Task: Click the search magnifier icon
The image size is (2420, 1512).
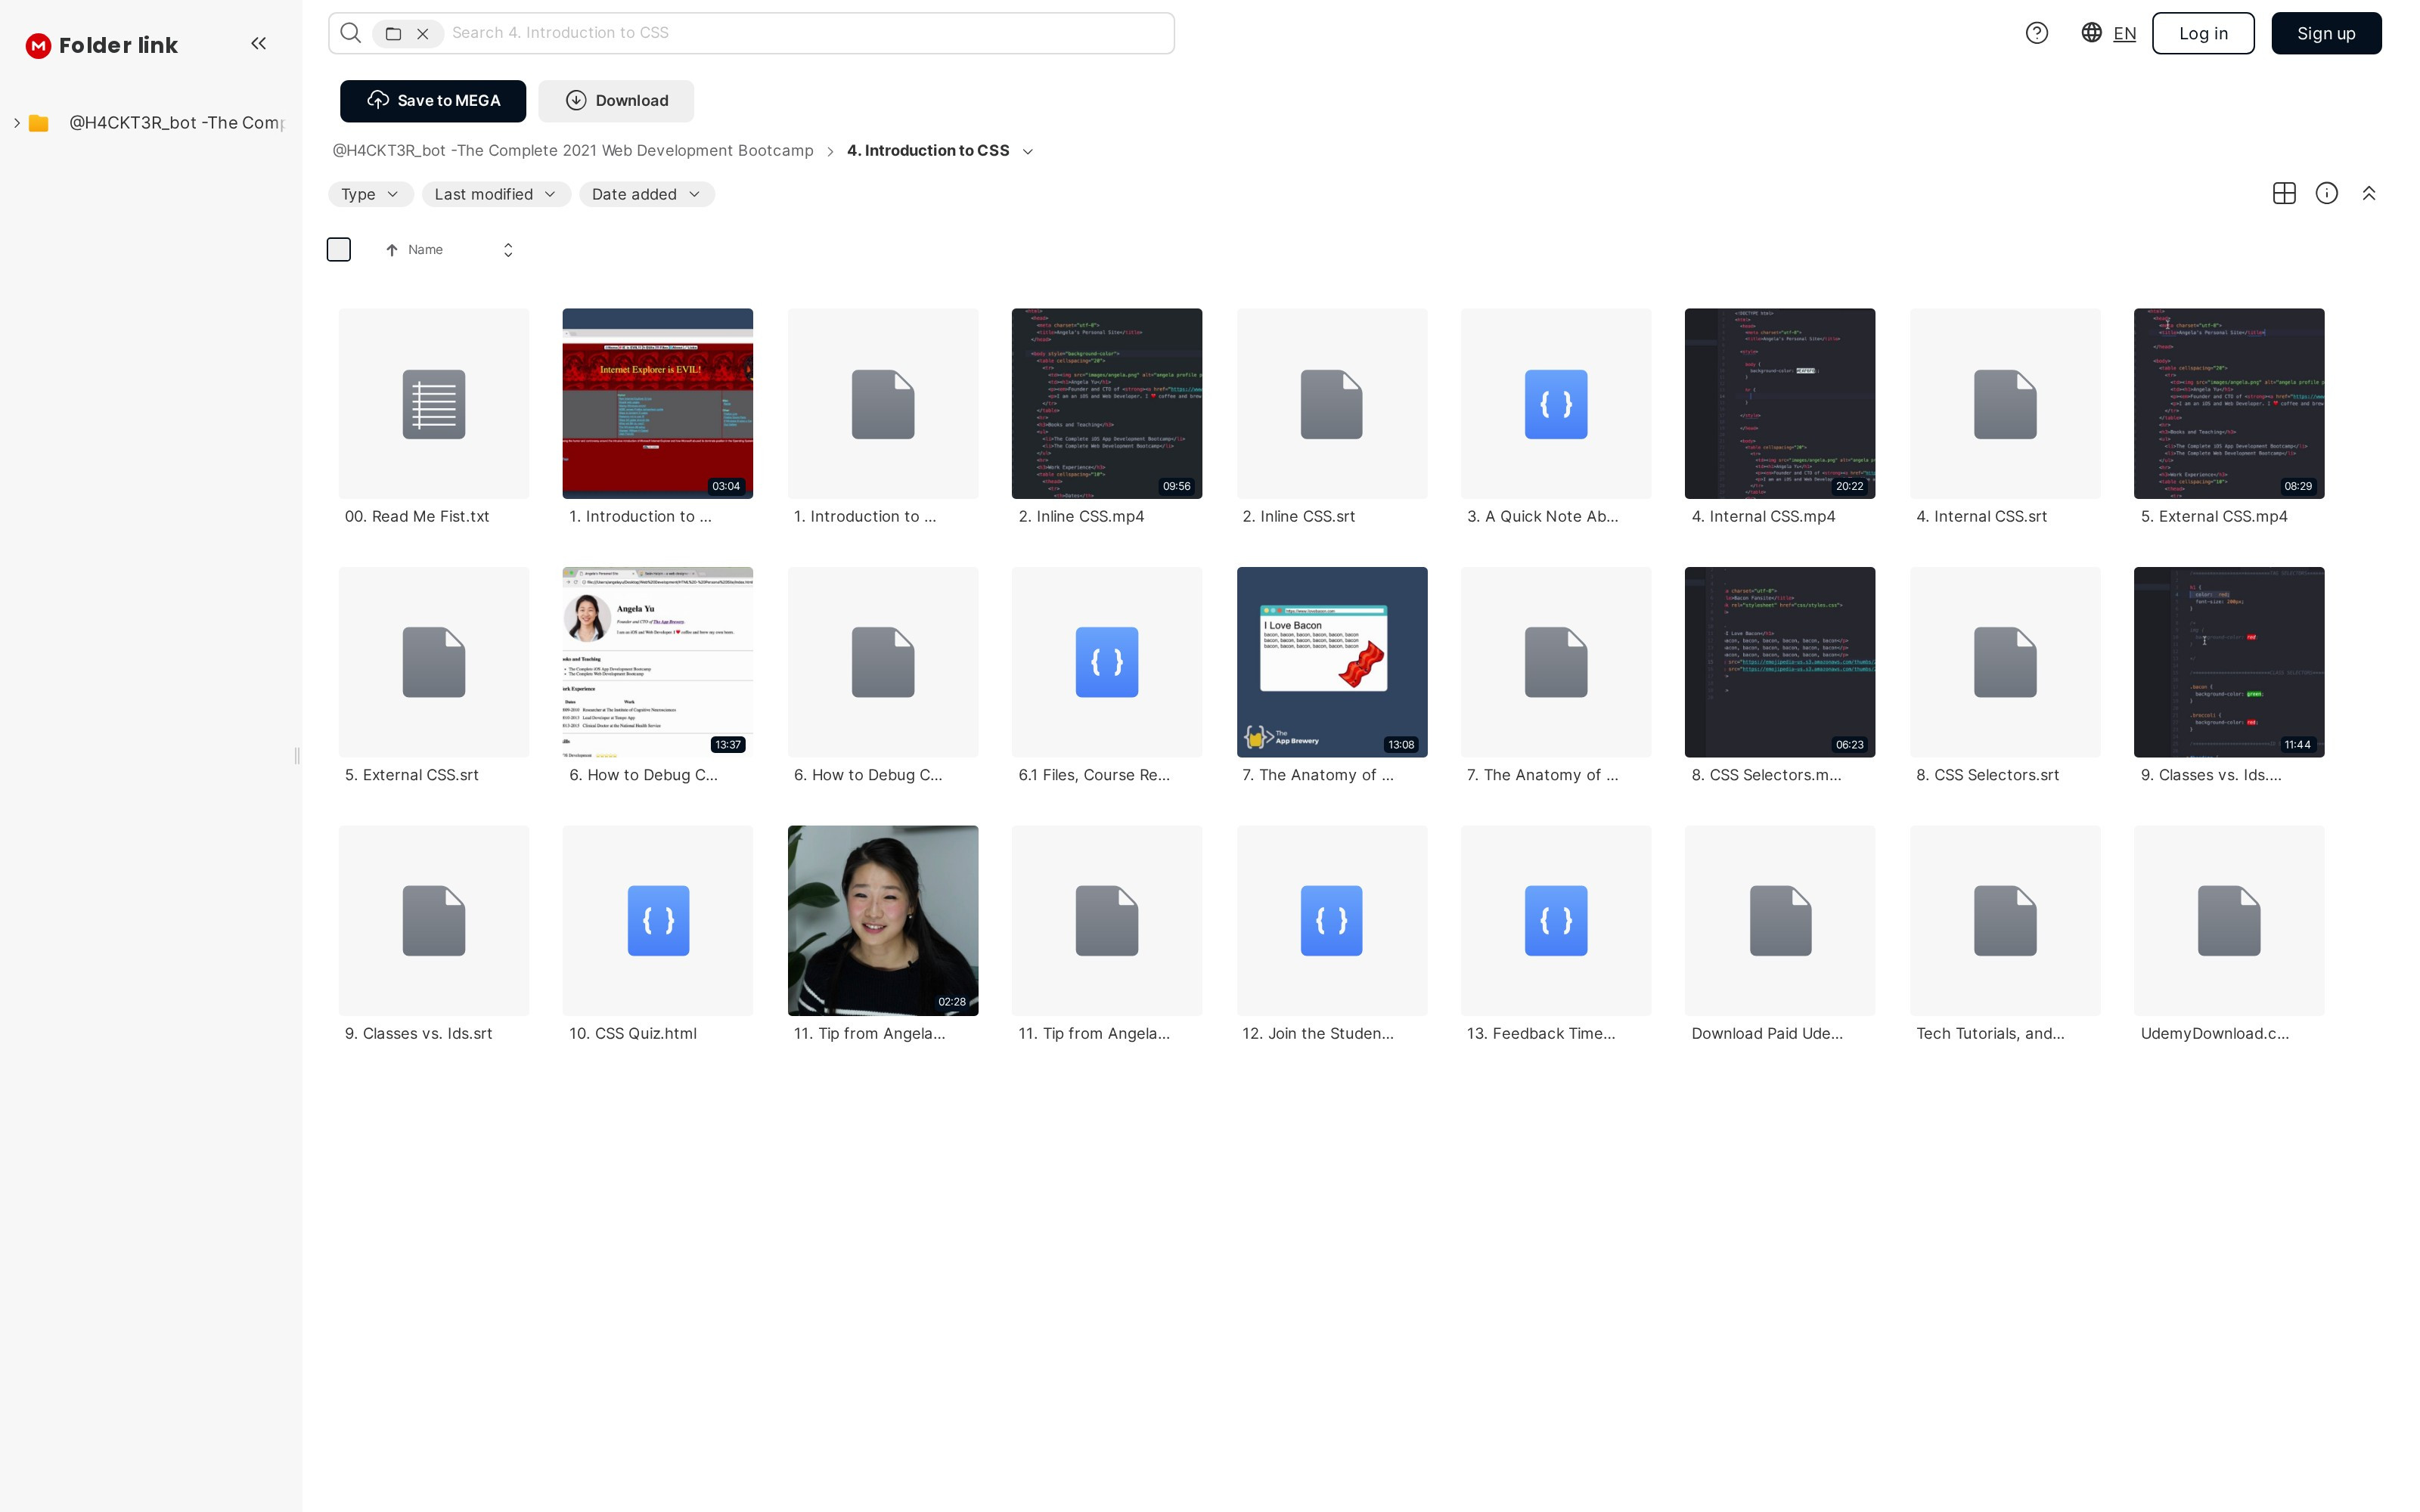Action: (350, 33)
